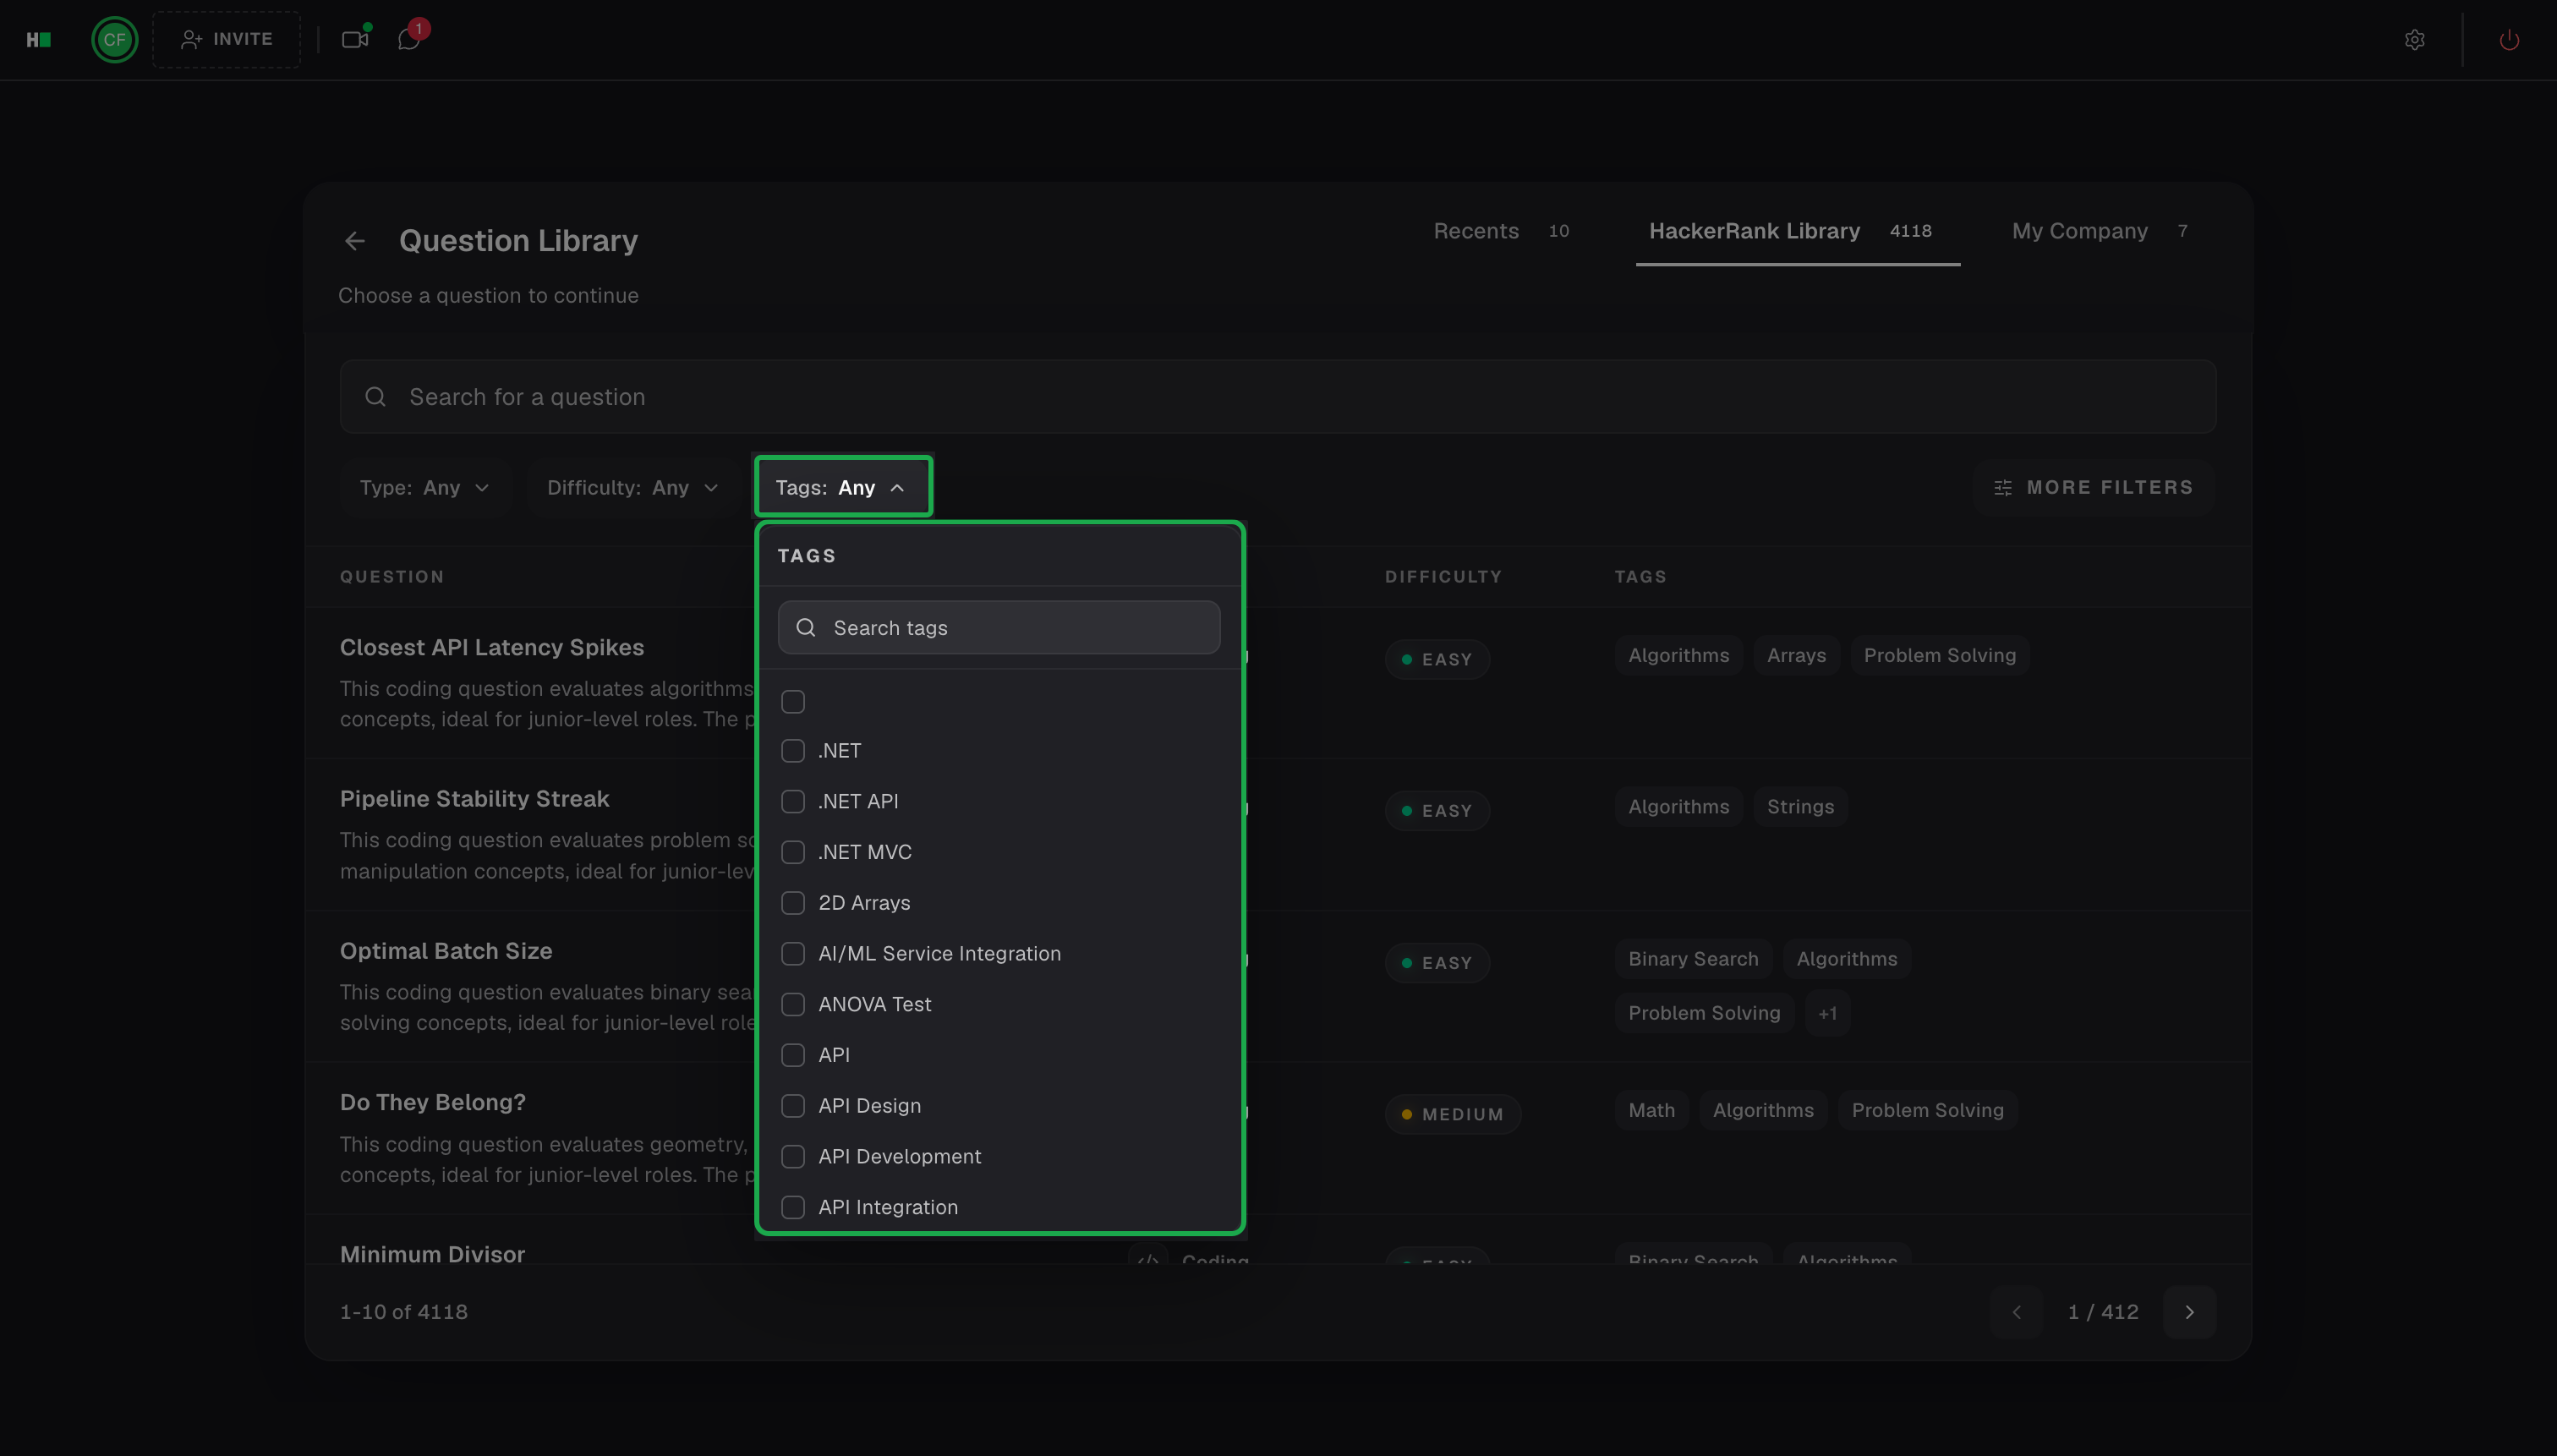
Task: Tick the API tag checkbox
Action: [793, 1055]
